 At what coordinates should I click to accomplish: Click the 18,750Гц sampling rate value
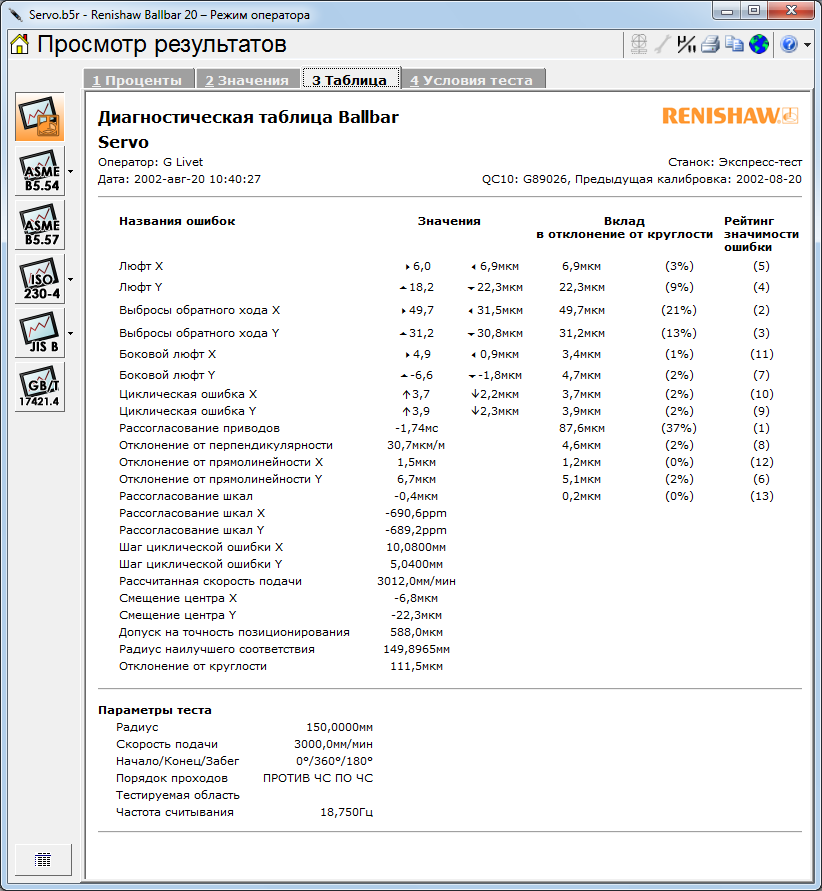[x=347, y=812]
